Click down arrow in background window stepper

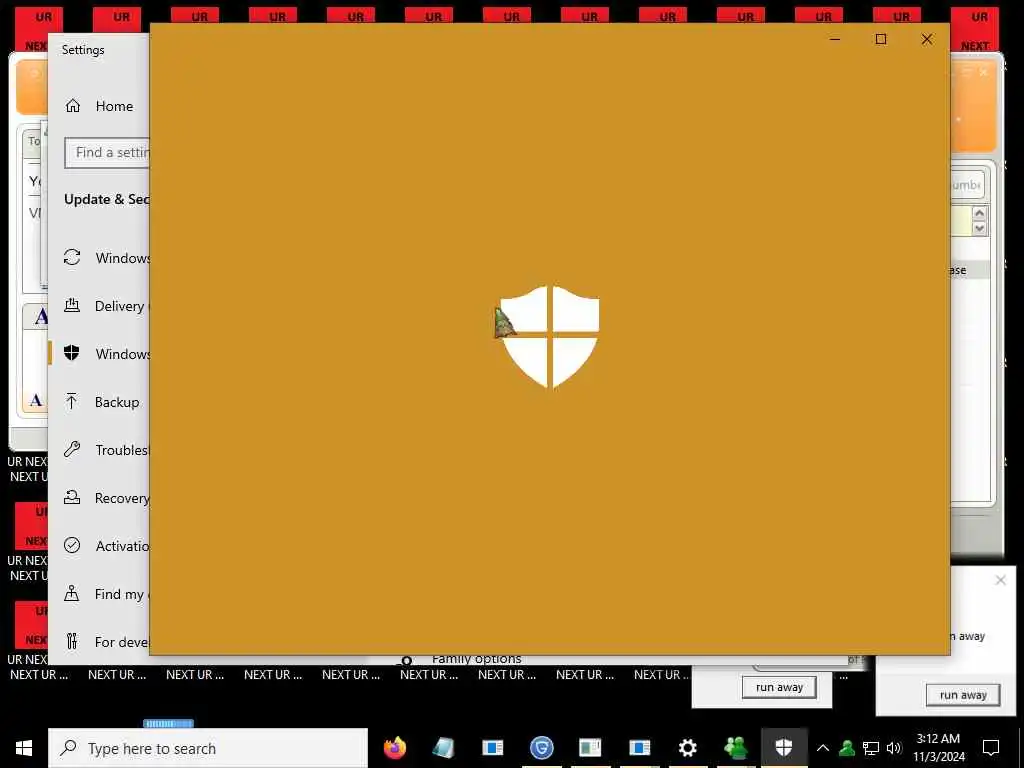tap(979, 228)
